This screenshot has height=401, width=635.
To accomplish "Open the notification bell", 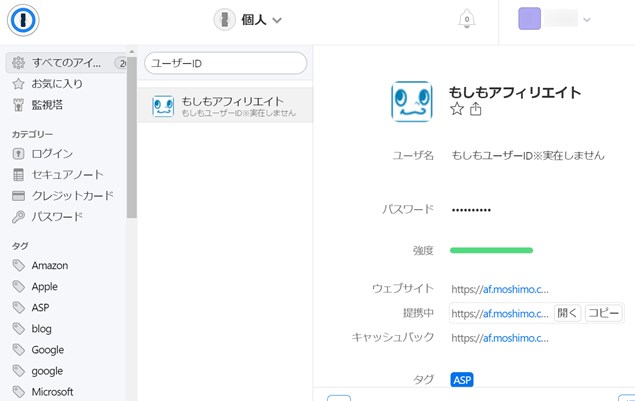I will 467,19.
